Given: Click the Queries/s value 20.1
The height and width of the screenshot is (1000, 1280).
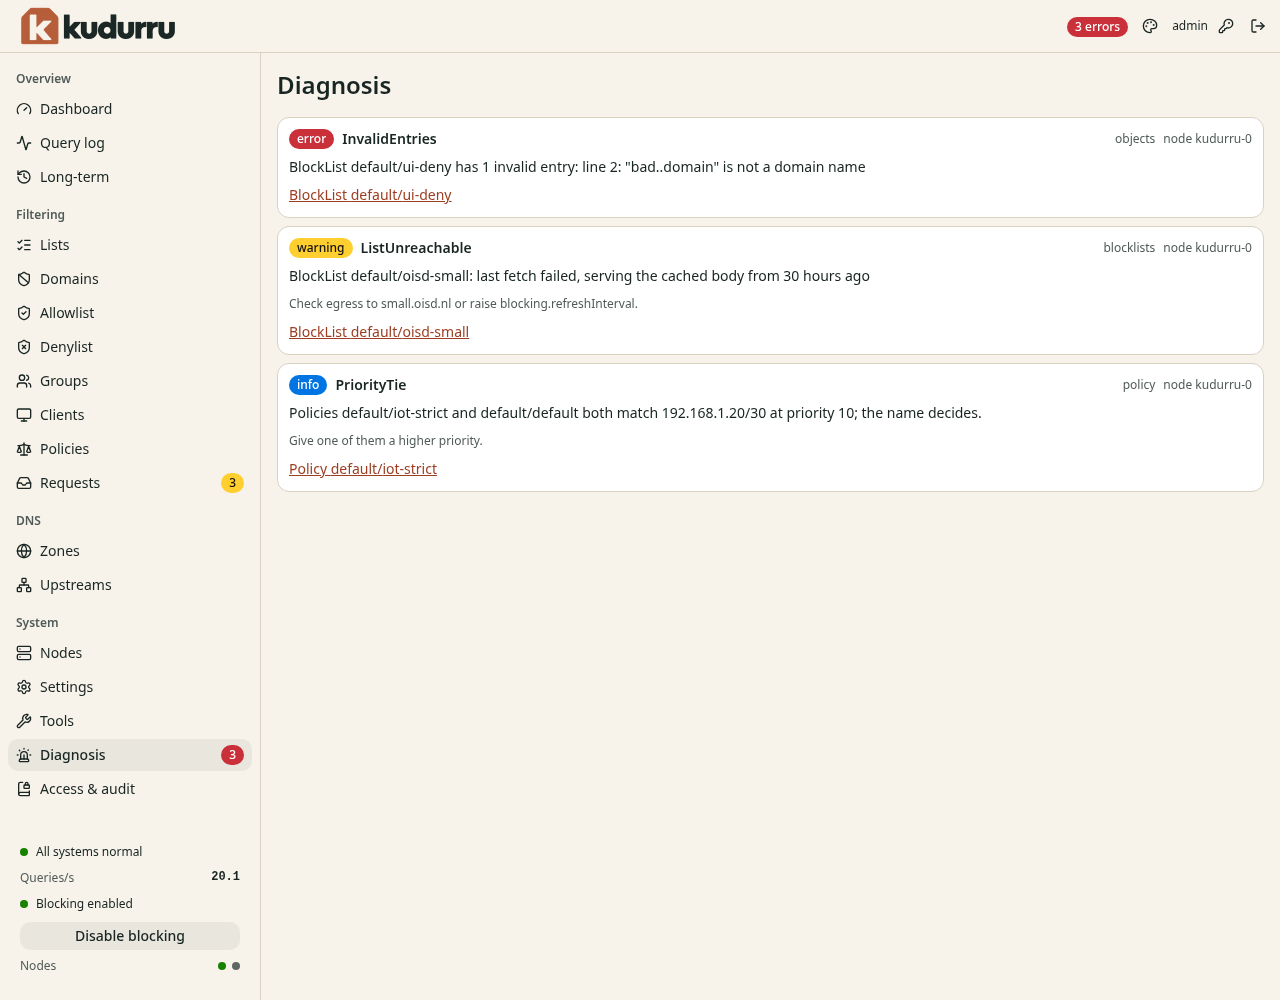Looking at the screenshot, I should tap(225, 876).
